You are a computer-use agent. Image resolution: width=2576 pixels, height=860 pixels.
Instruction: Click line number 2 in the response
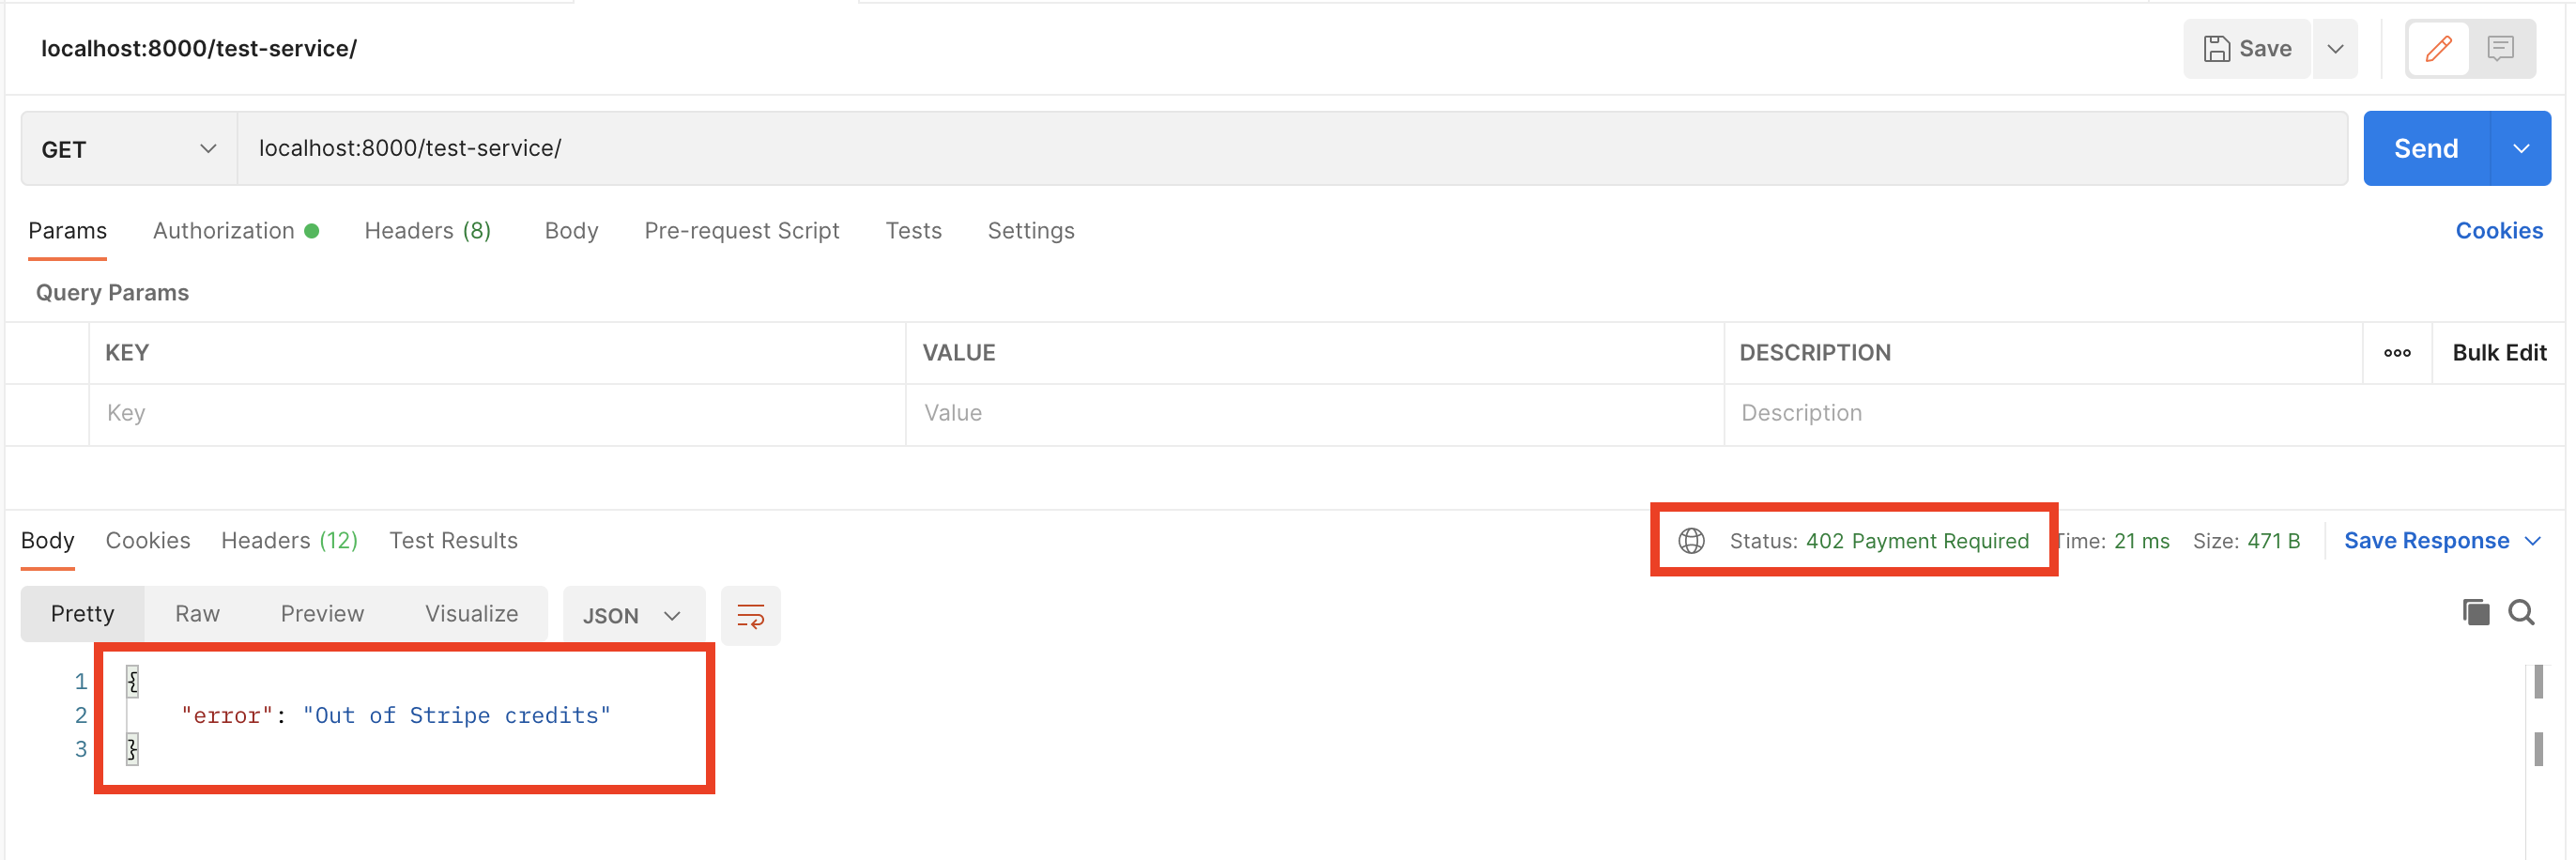point(81,716)
